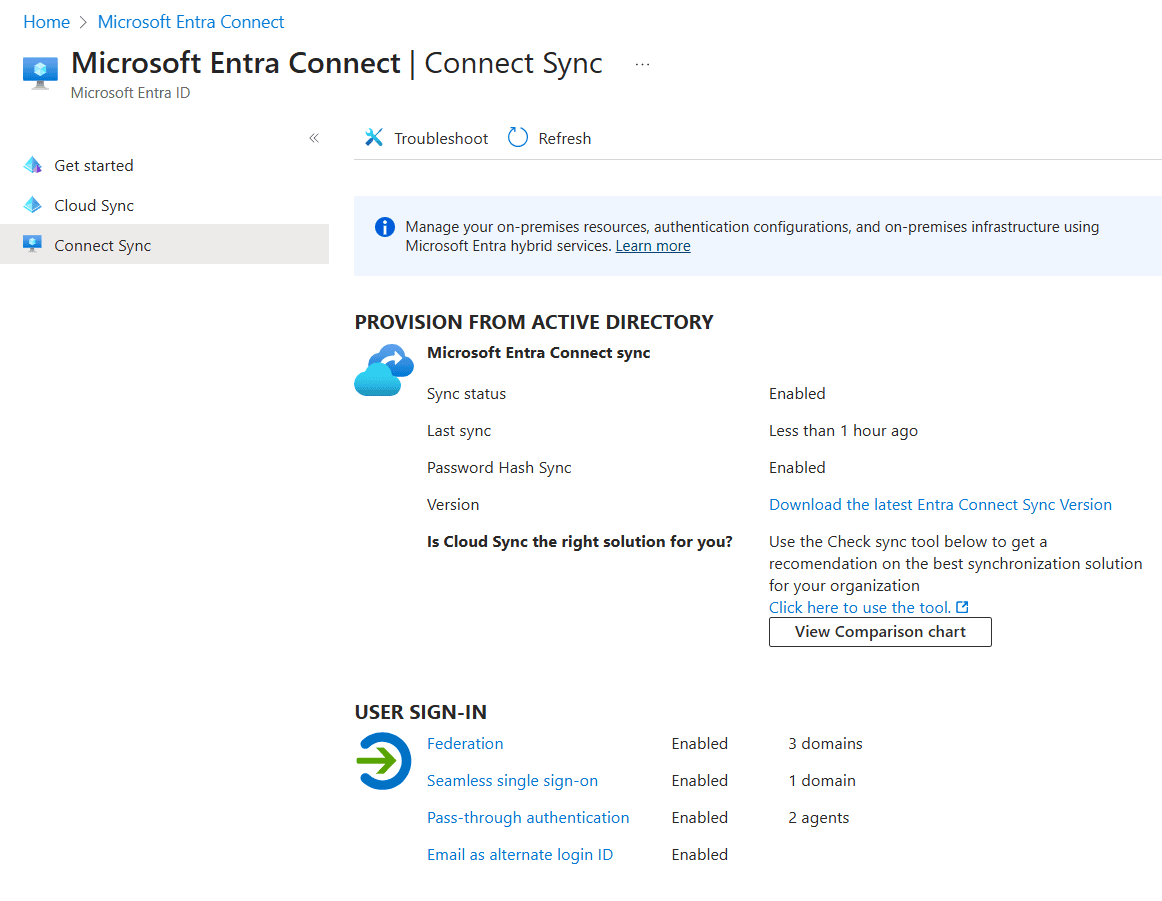Viewport: 1162px width, 901px height.
Task: Click the Microsoft Entra Connect header icon
Action: pos(41,73)
